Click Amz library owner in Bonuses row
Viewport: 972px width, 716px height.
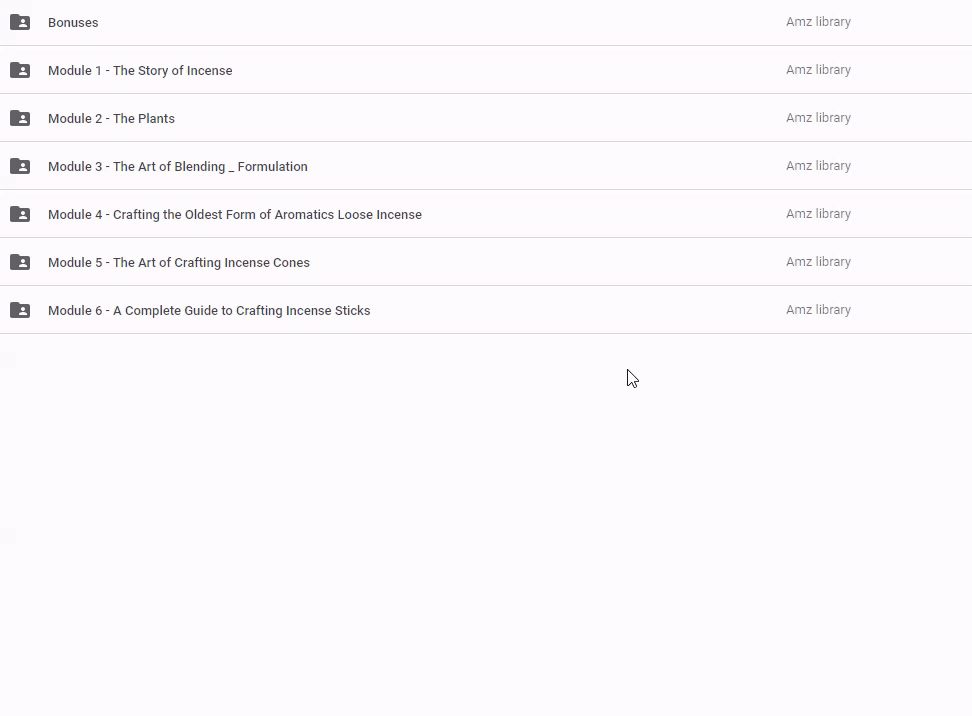[x=818, y=22]
